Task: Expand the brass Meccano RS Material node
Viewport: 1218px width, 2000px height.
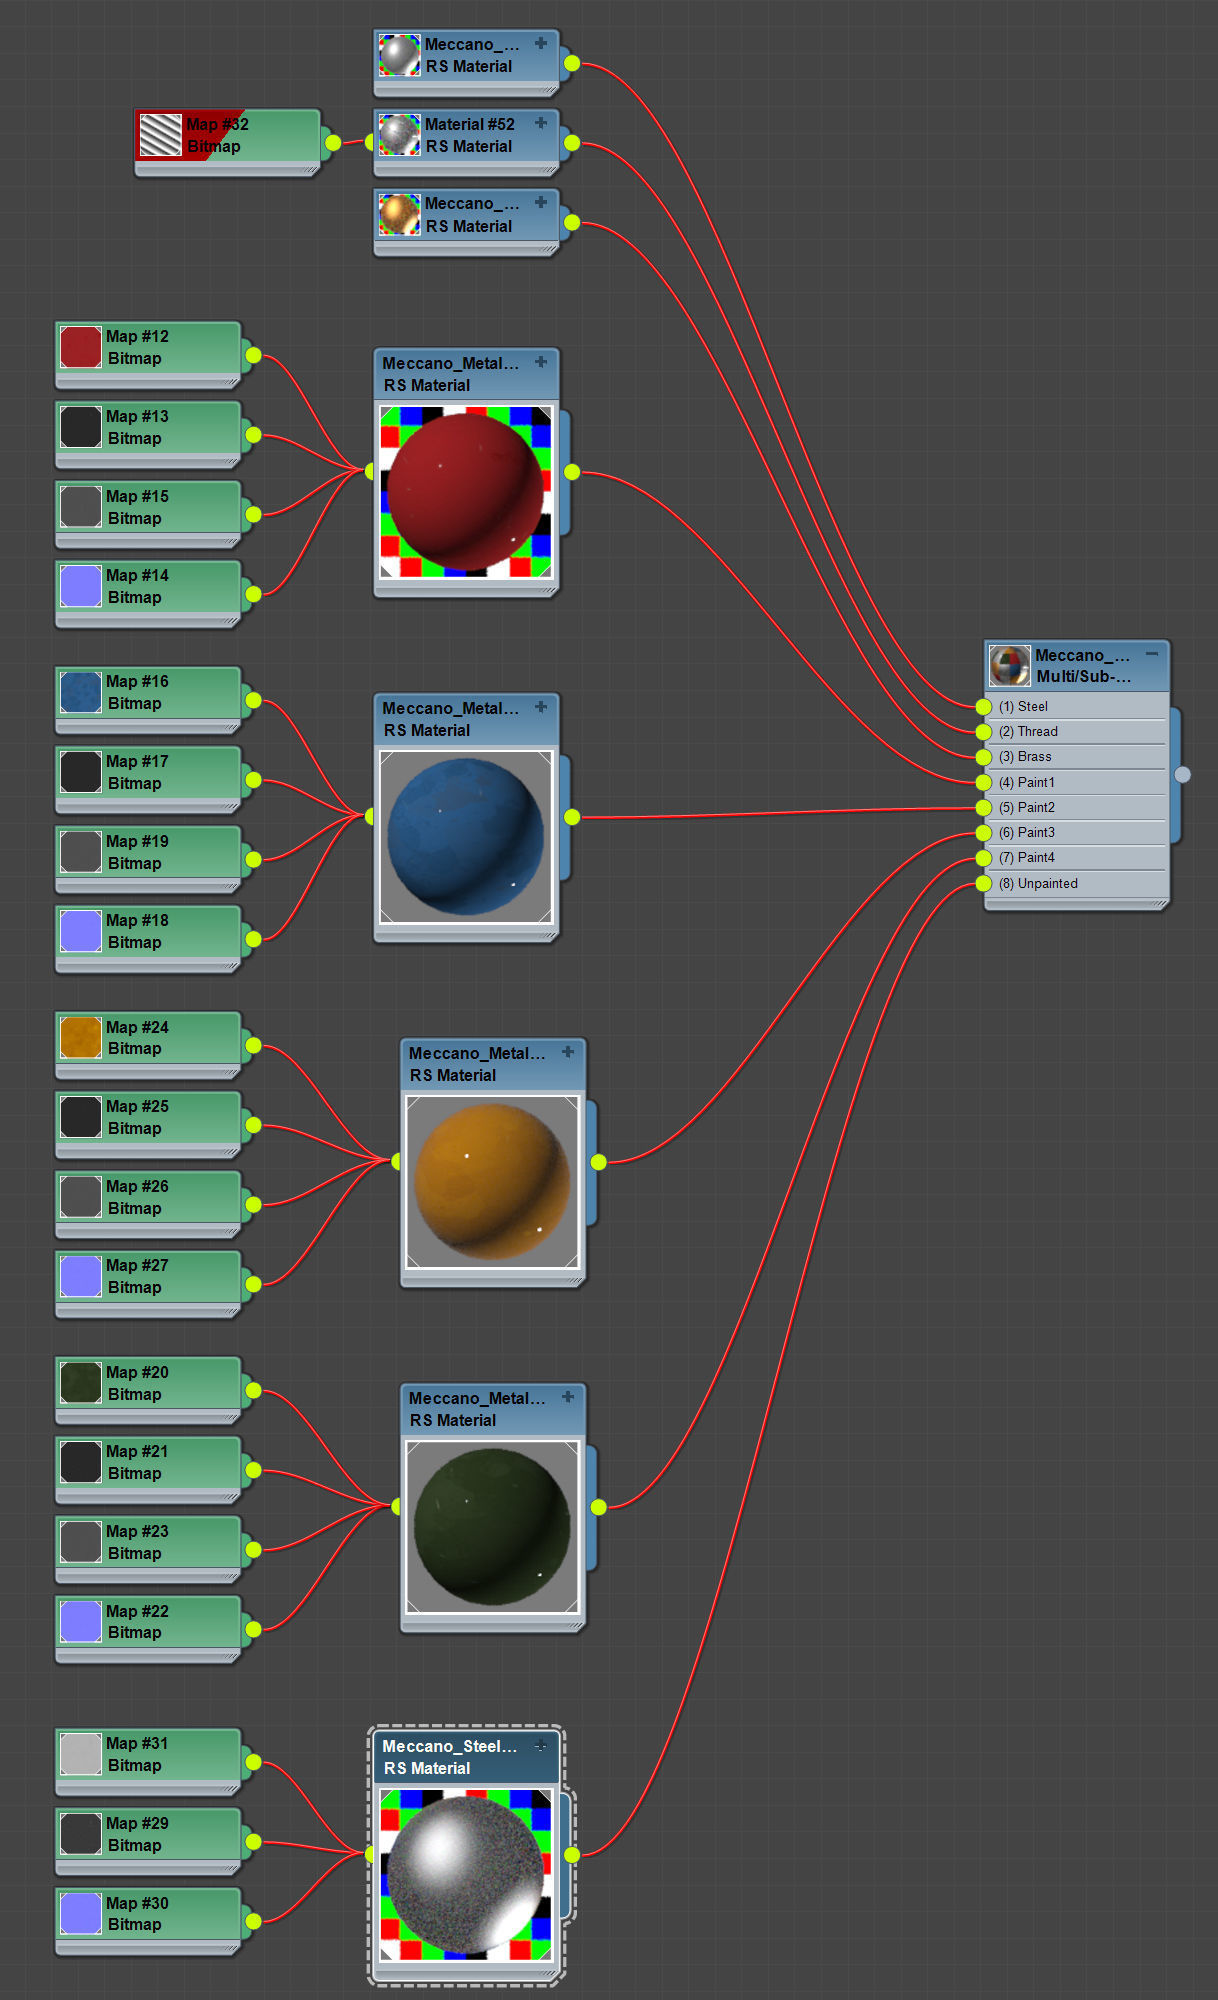Action: 541,202
